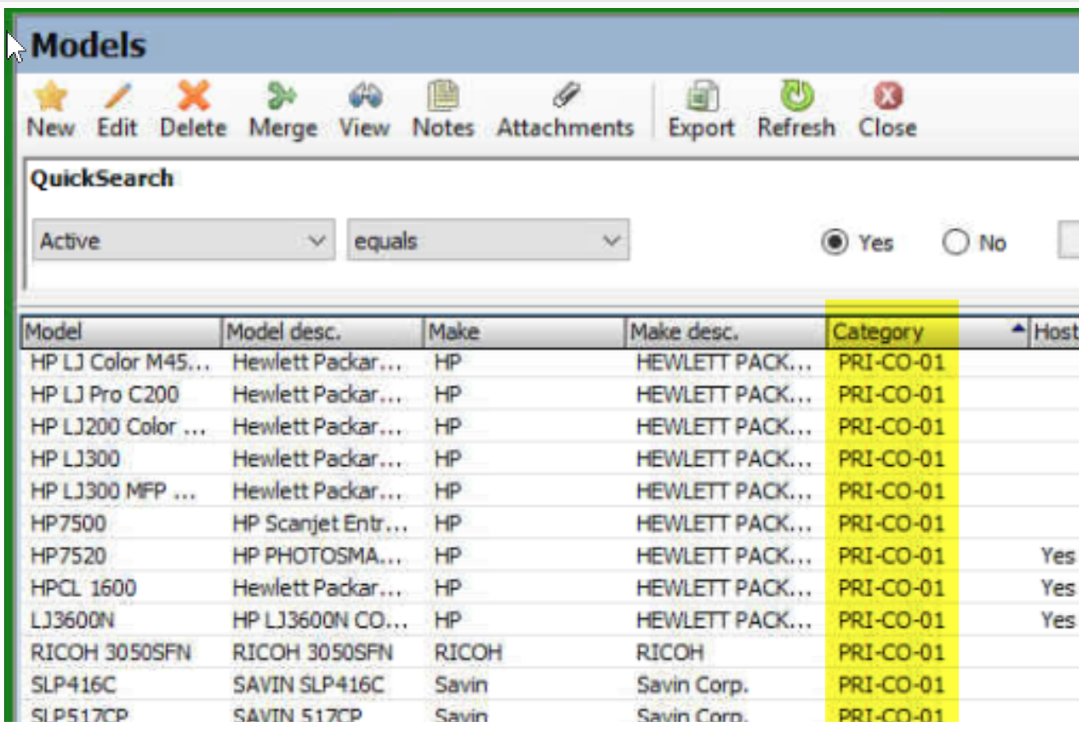Open the Attachments paperclip icon
The height and width of the screenshot is (732, 1079).
click(566, 96)
